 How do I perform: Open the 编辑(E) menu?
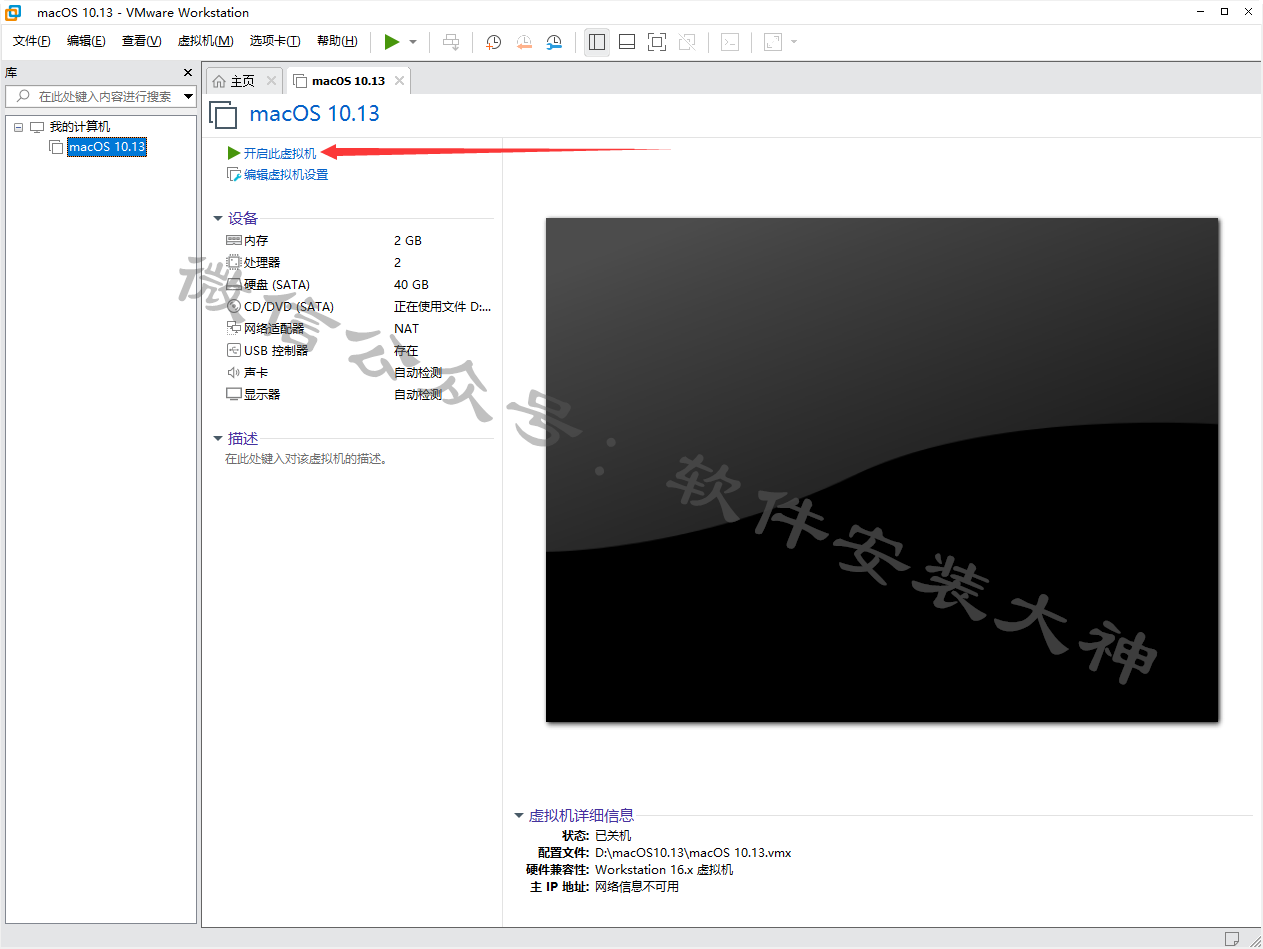86,41
